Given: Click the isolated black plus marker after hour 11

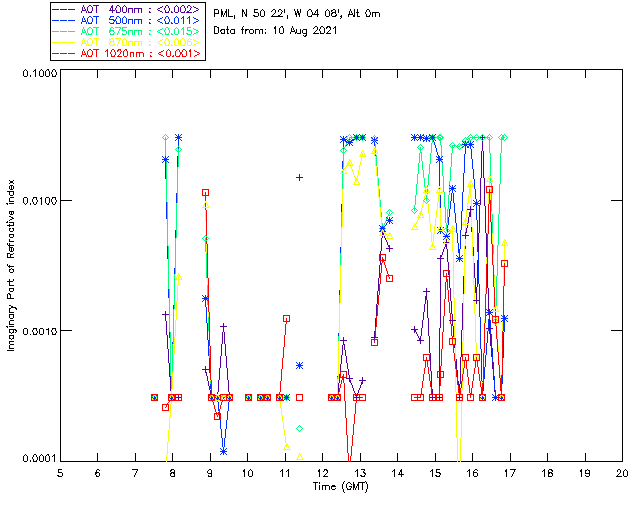Looking at the screenshot, I should pyautogui.click(x=299, y=177).
